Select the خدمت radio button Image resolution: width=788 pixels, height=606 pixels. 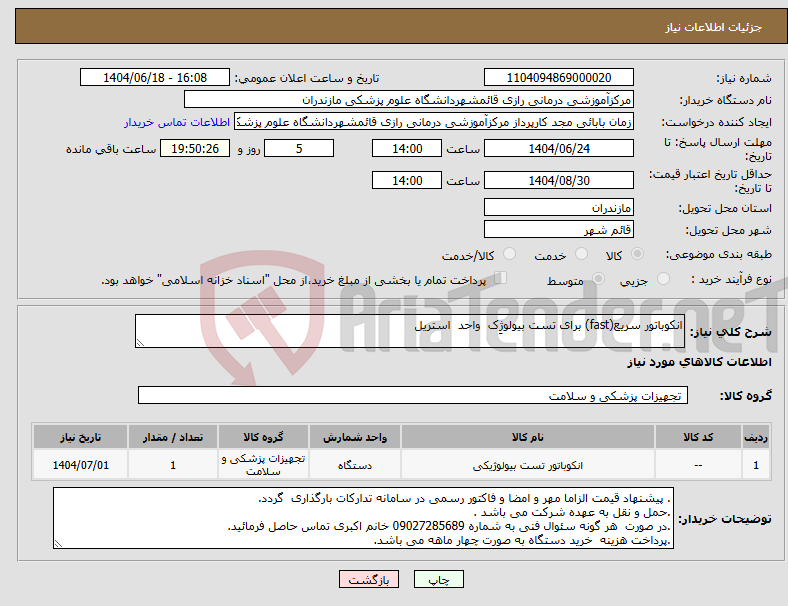581,254
